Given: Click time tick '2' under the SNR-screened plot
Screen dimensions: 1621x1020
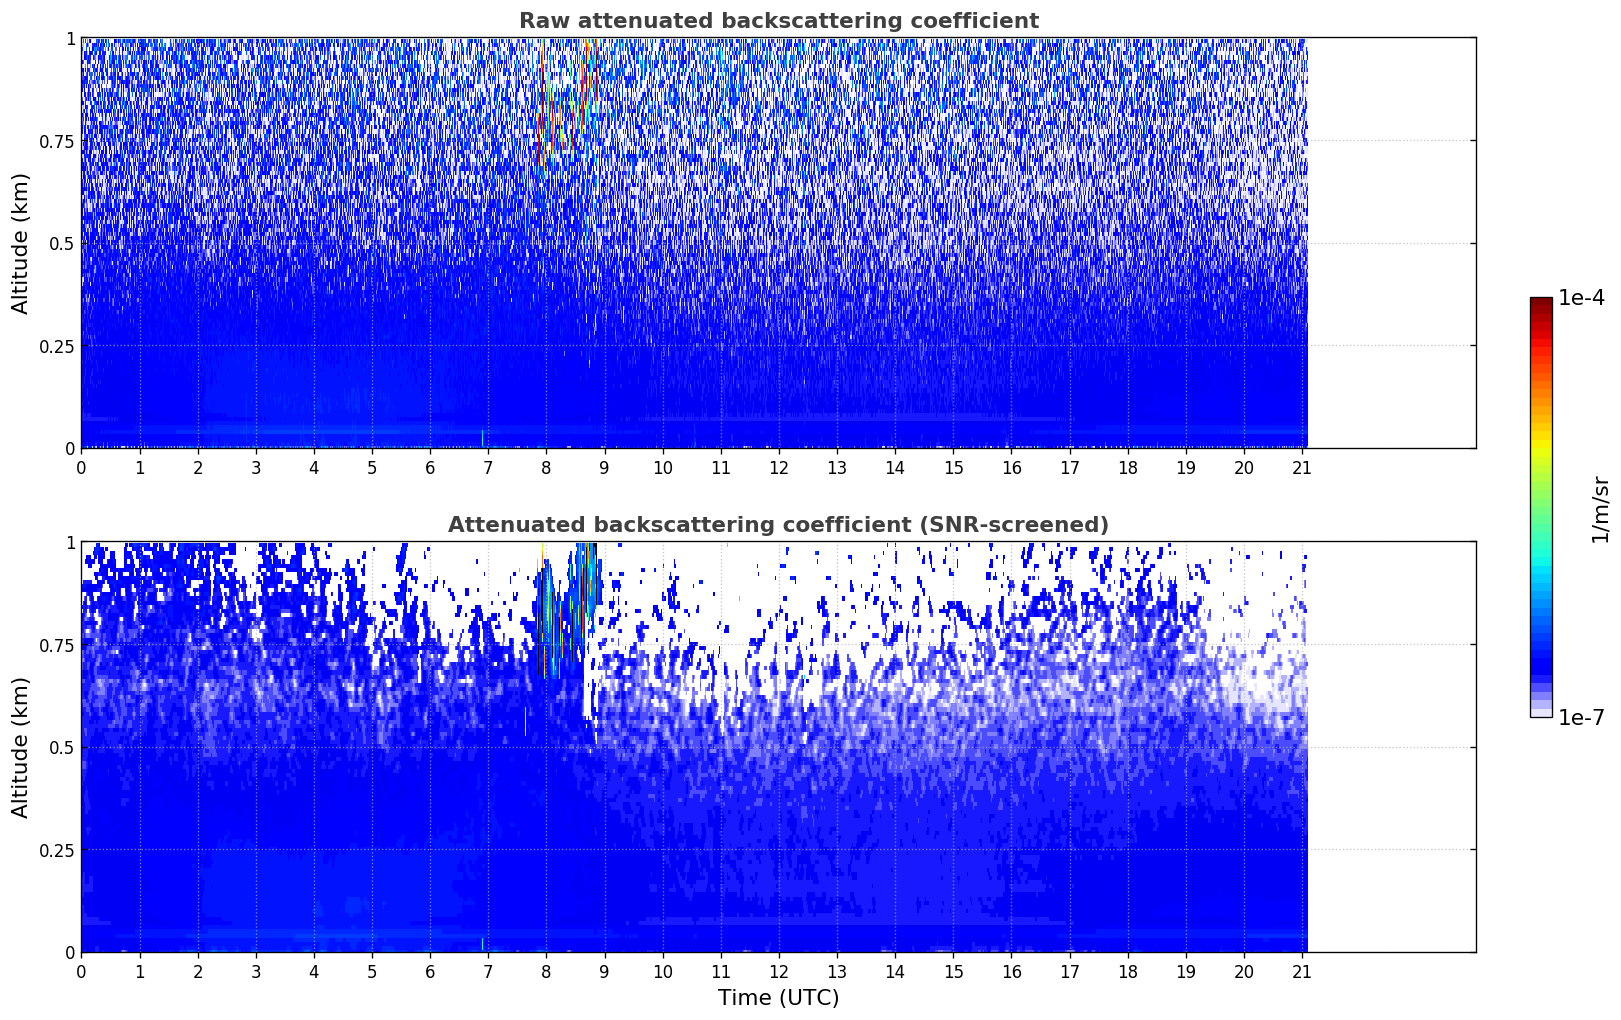Looking at the screenshot, I should click(198, 971).
